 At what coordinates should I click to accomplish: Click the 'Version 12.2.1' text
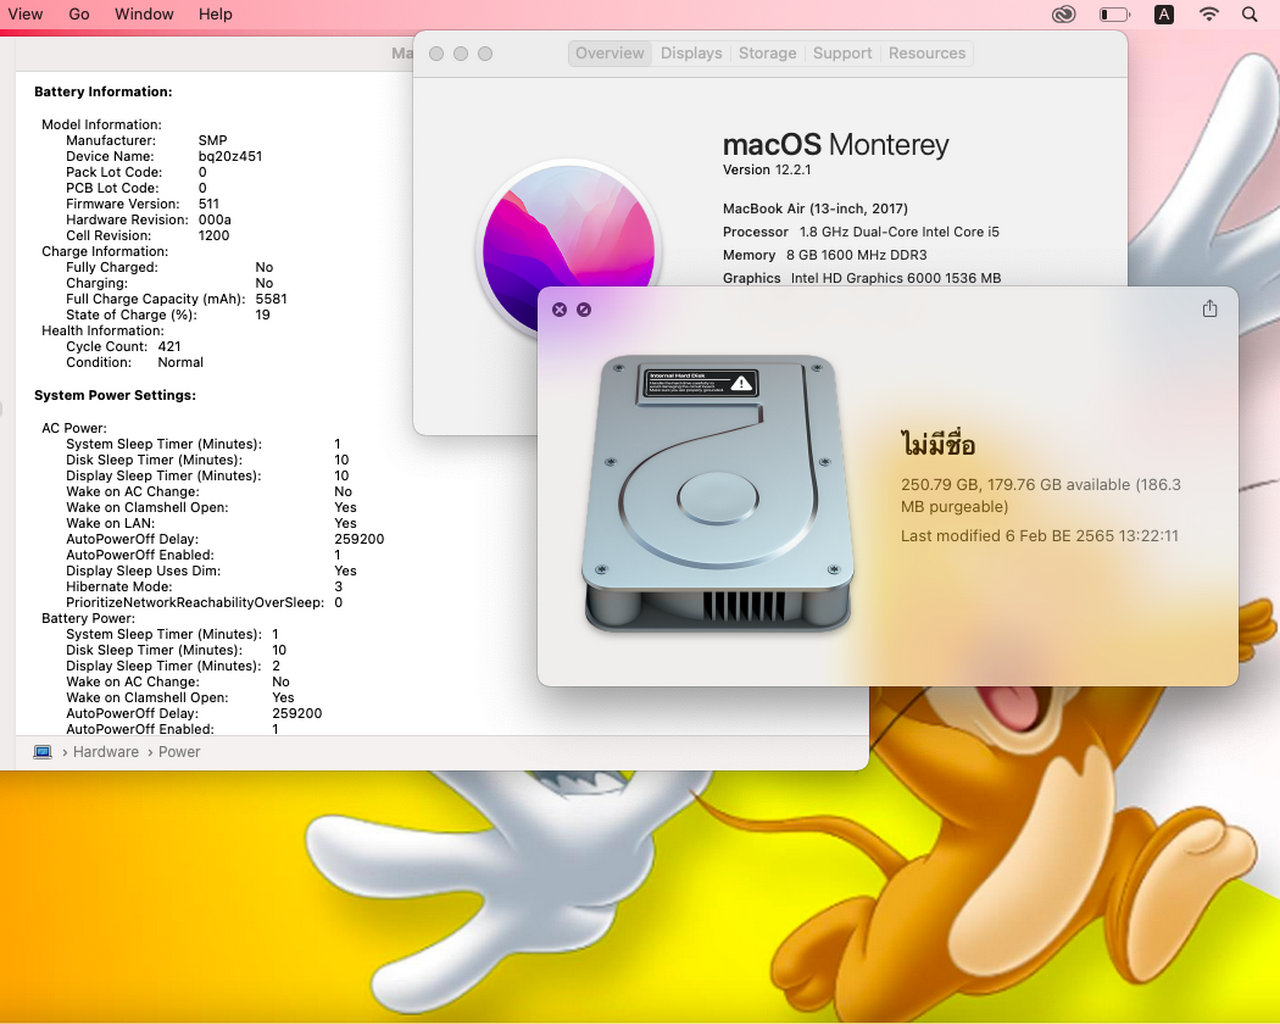pyautogui.click(x=767, y=170)
